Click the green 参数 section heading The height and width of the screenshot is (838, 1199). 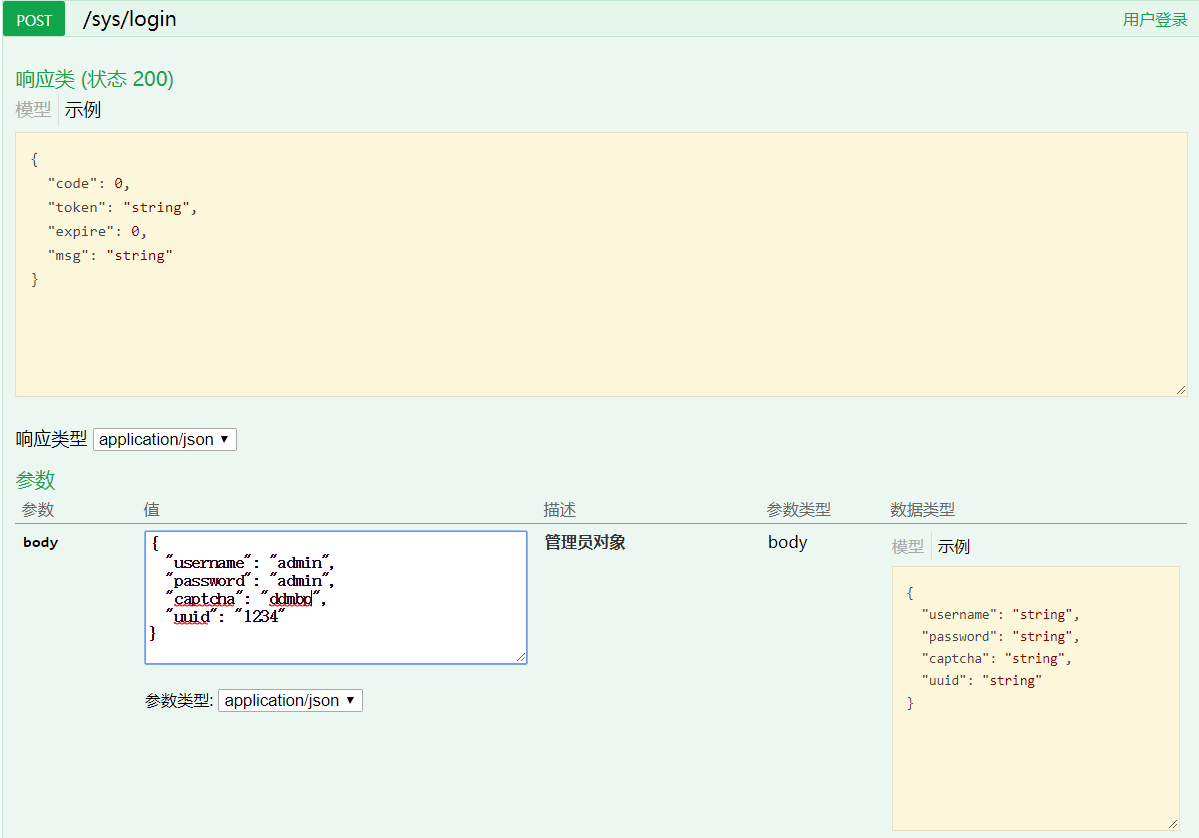tap(35, 480)
